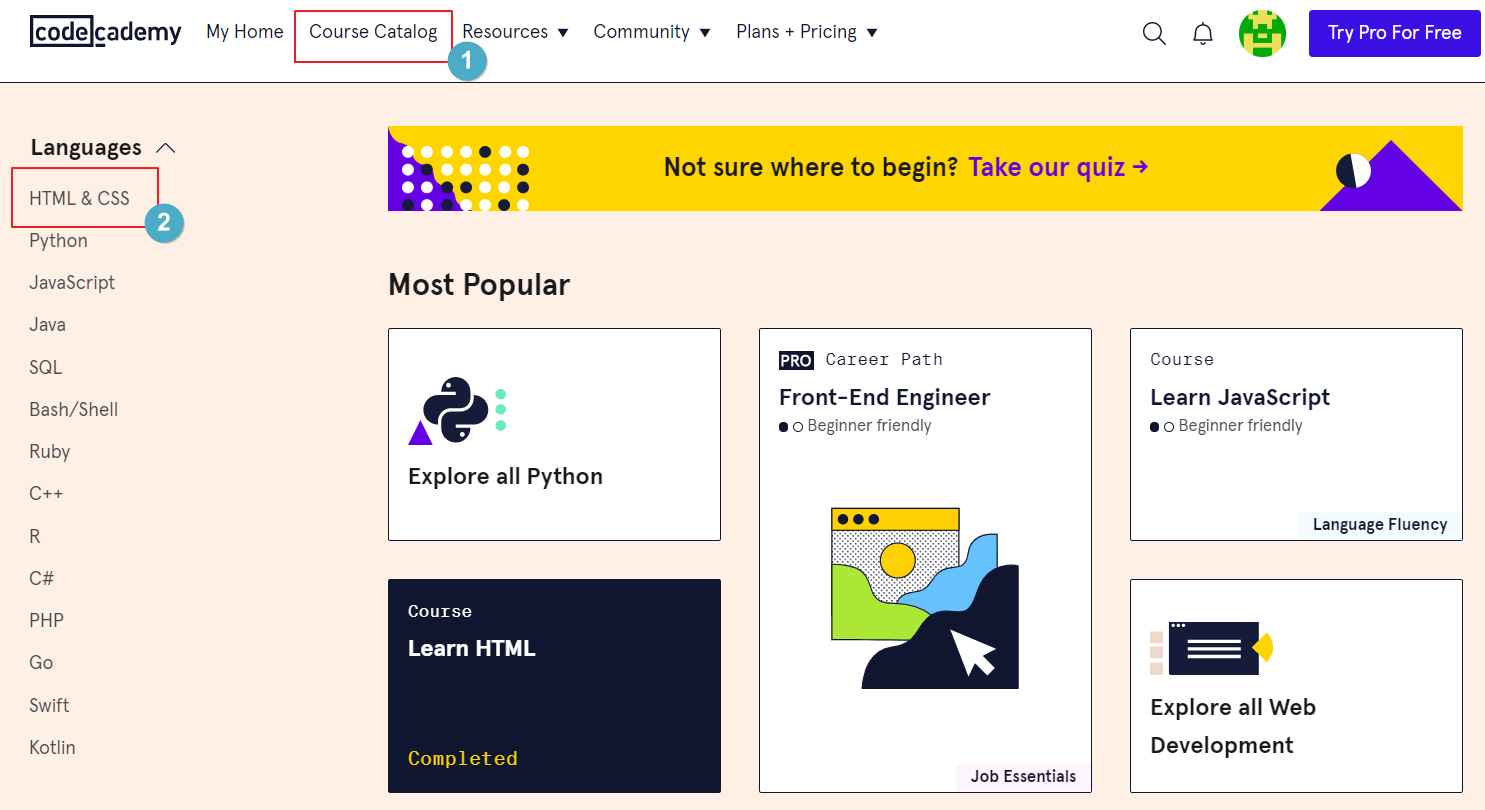Open the Ruby language filter
Viewport: 1485px width, 810px height.
[50, 452]
